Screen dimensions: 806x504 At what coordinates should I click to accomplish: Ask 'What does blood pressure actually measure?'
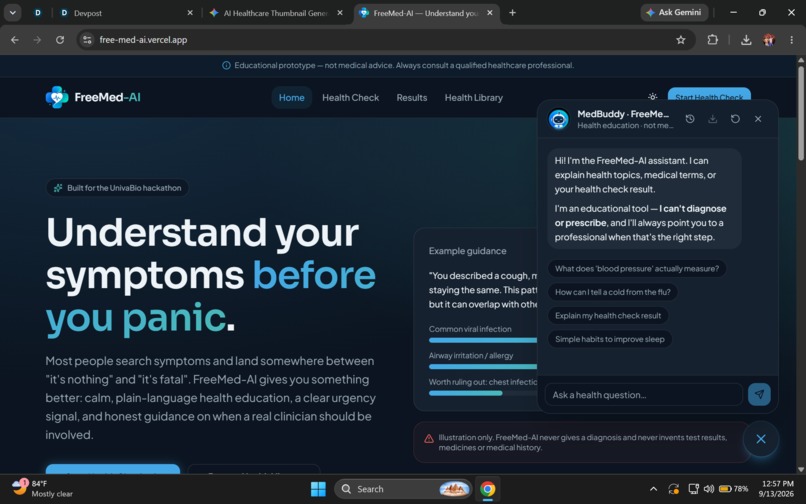636,268
